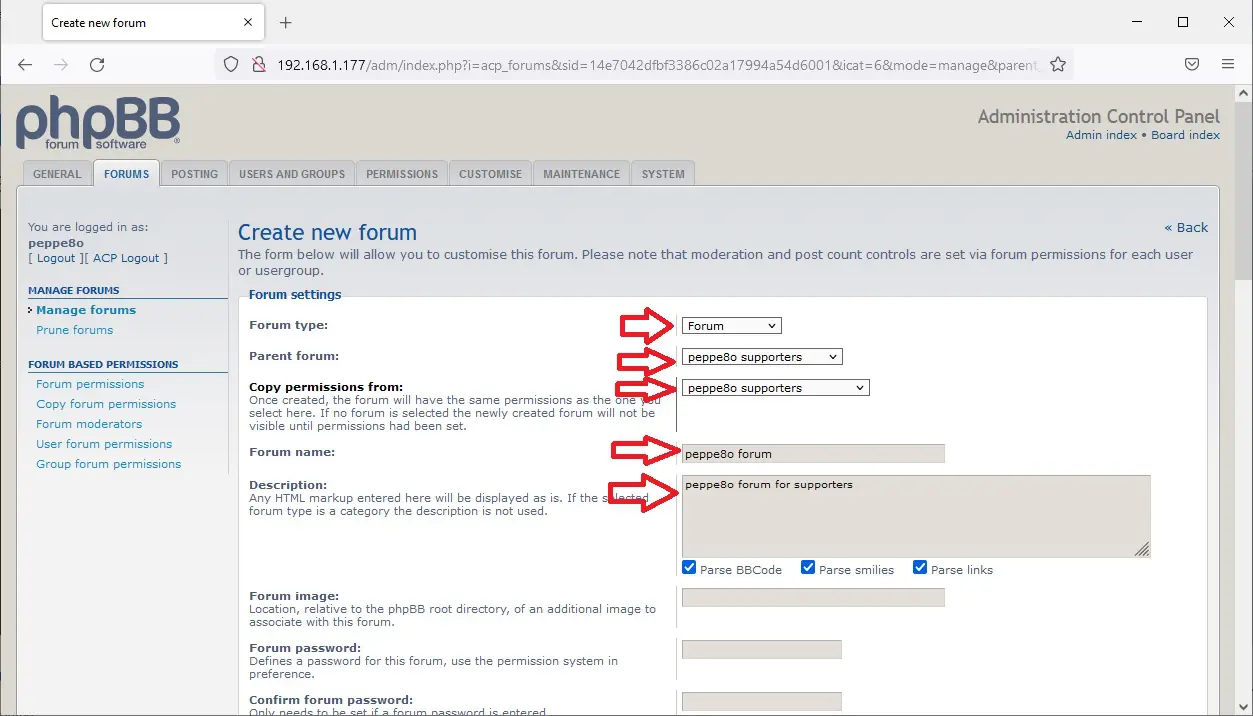Open the Forum type dropdown
This screenshot has height=716, width=1253.
pyautogui.click(x=732, y=326)
